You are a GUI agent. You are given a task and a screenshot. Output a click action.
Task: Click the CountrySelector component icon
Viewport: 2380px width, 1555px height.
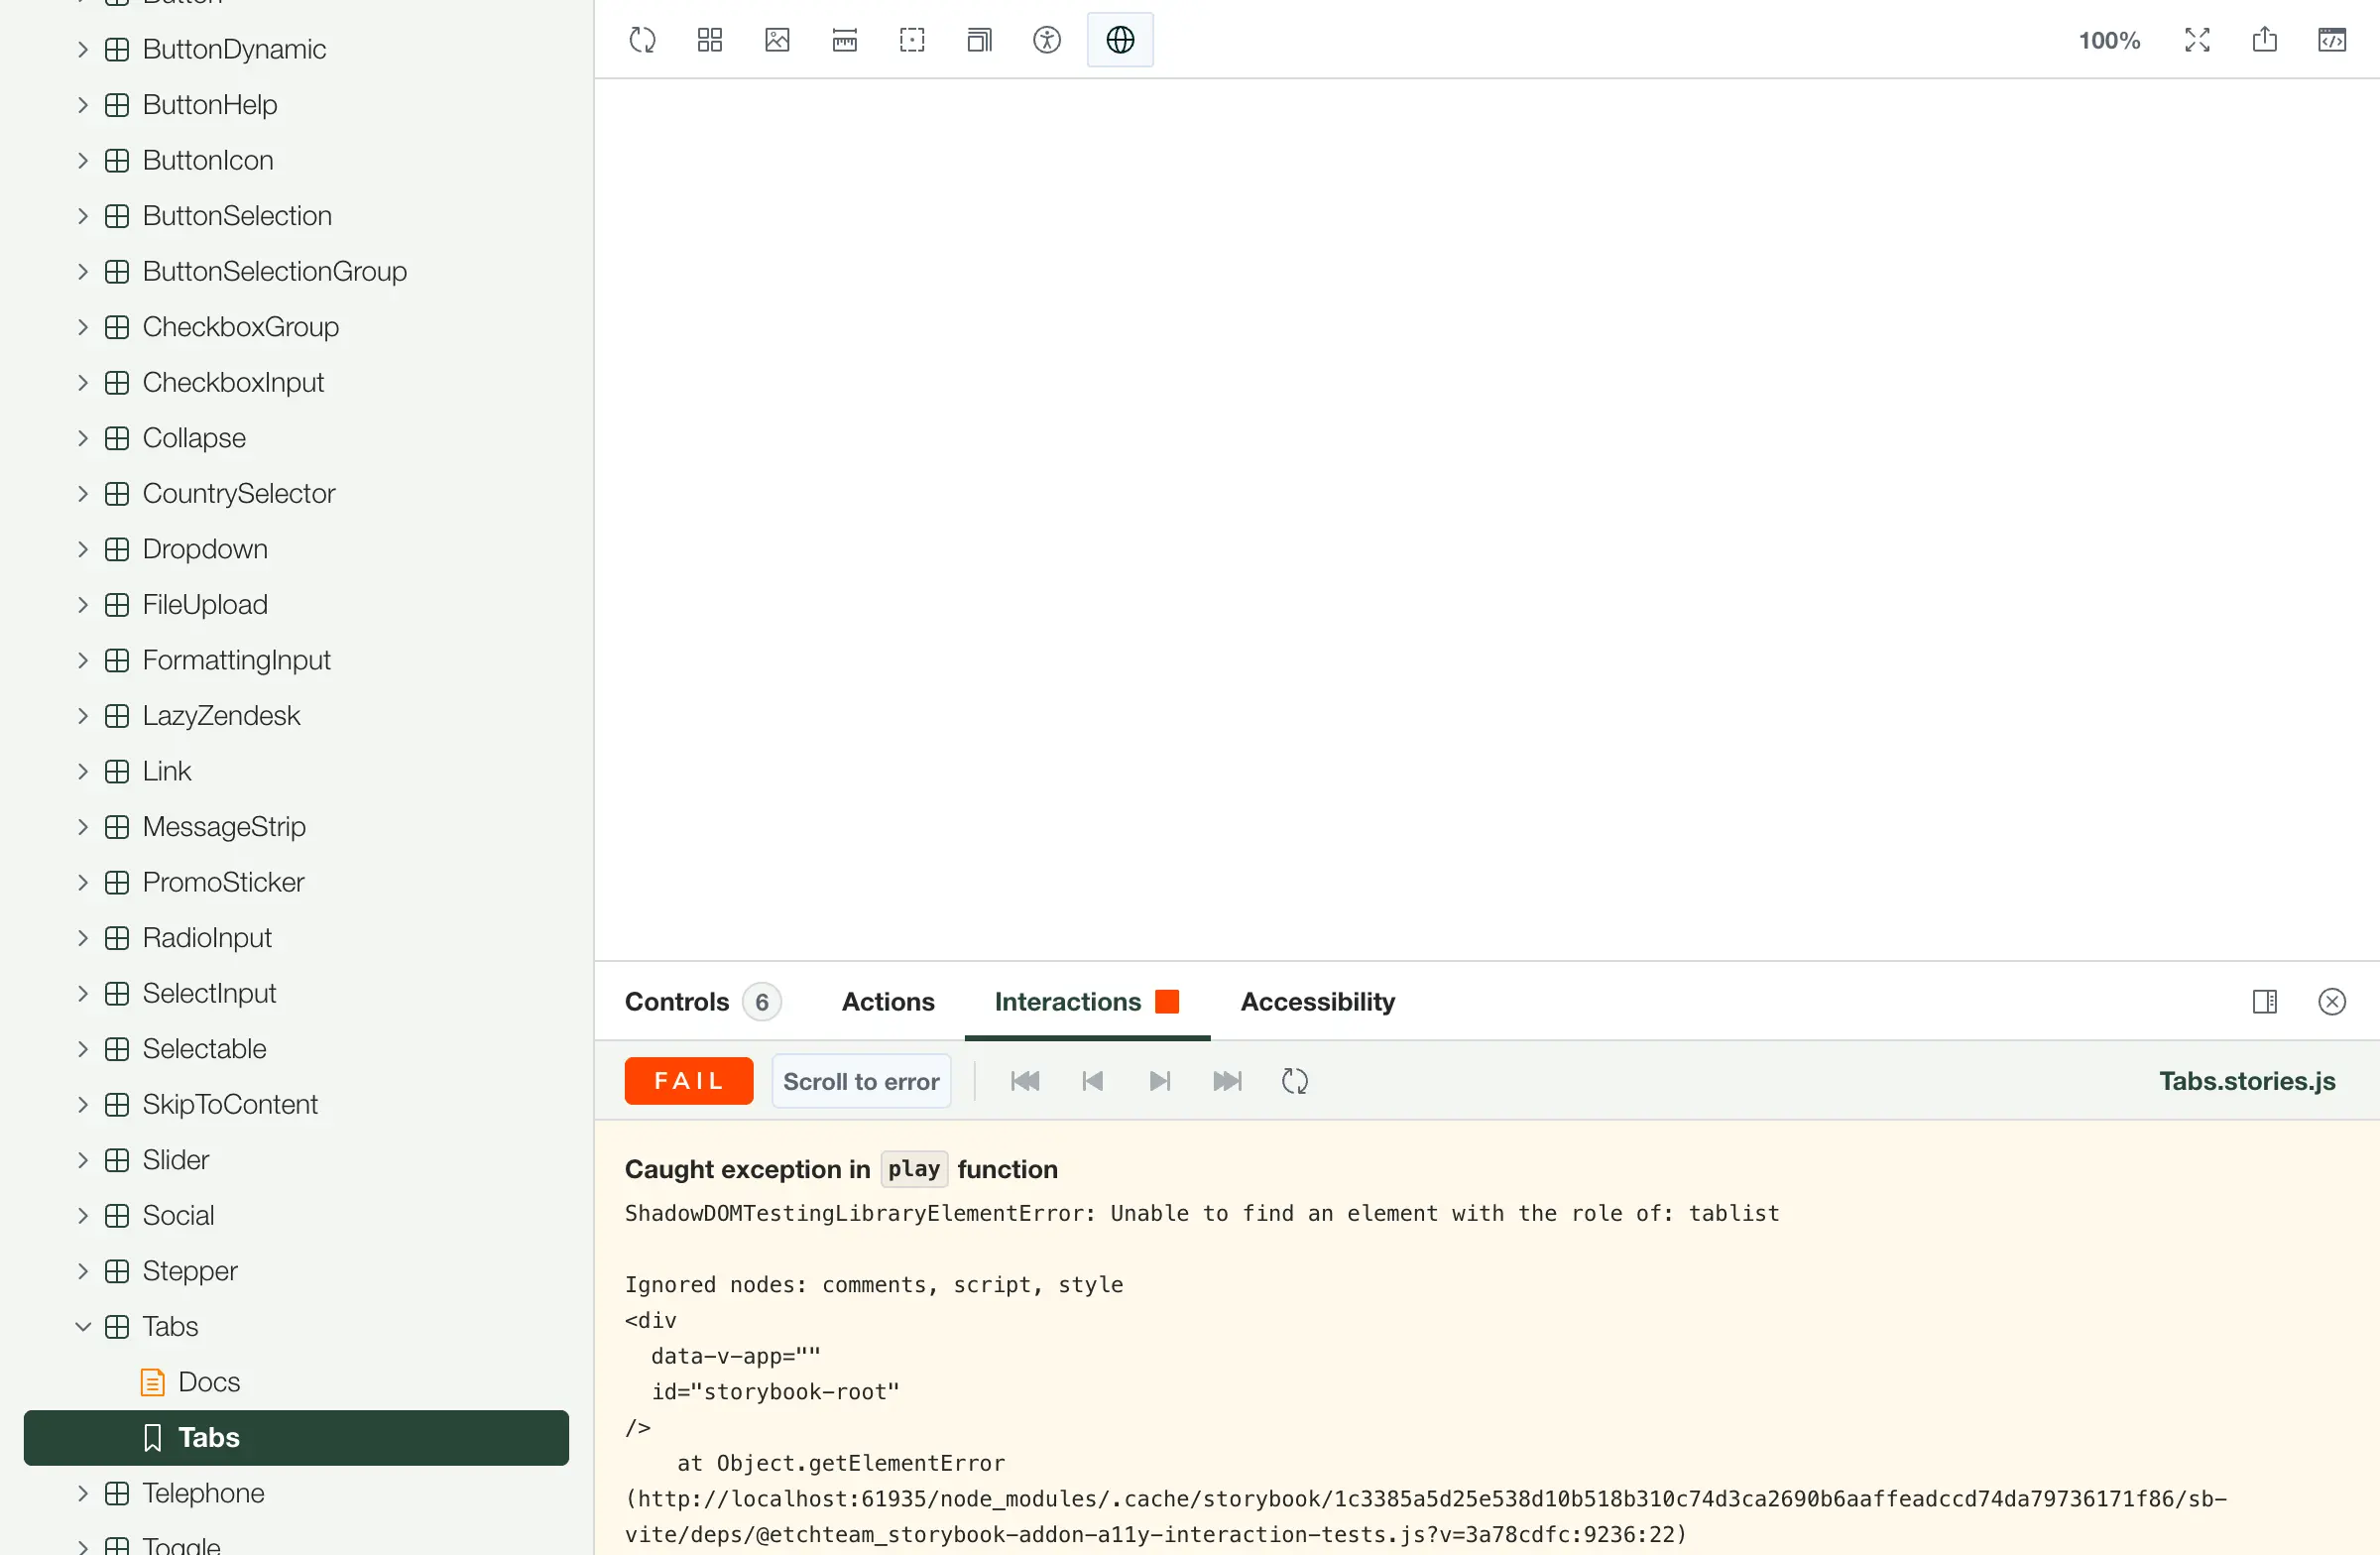117,493
